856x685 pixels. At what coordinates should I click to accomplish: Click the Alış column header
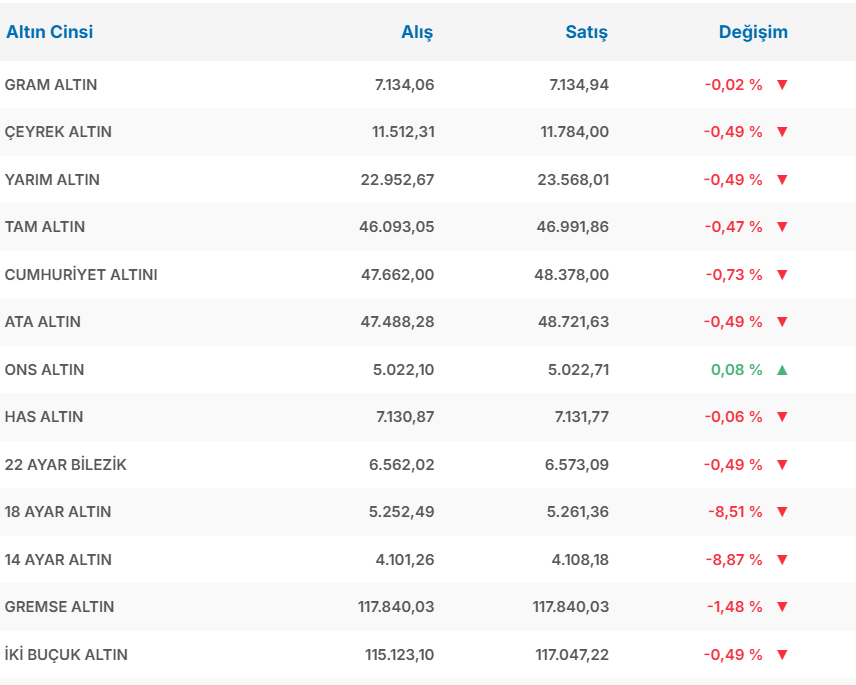coord(417,32)
